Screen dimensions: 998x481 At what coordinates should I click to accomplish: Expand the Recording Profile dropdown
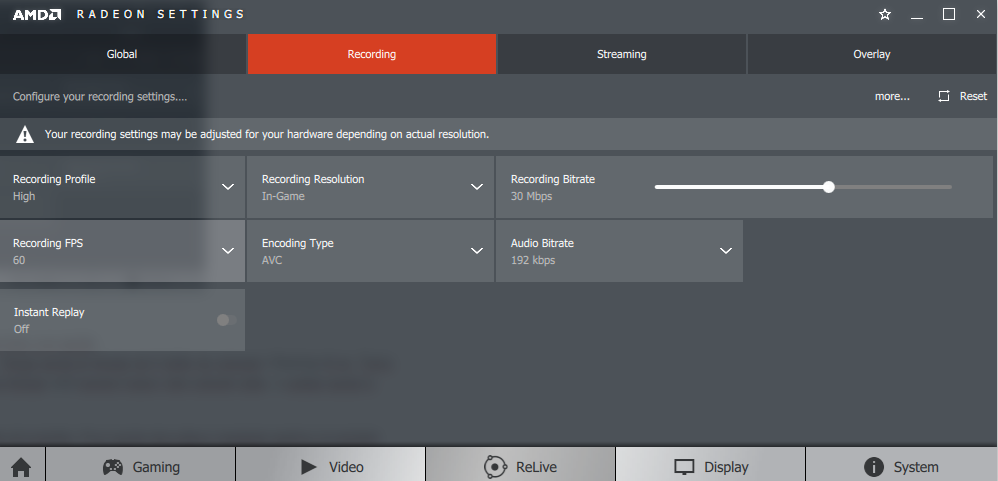(228, 187)
